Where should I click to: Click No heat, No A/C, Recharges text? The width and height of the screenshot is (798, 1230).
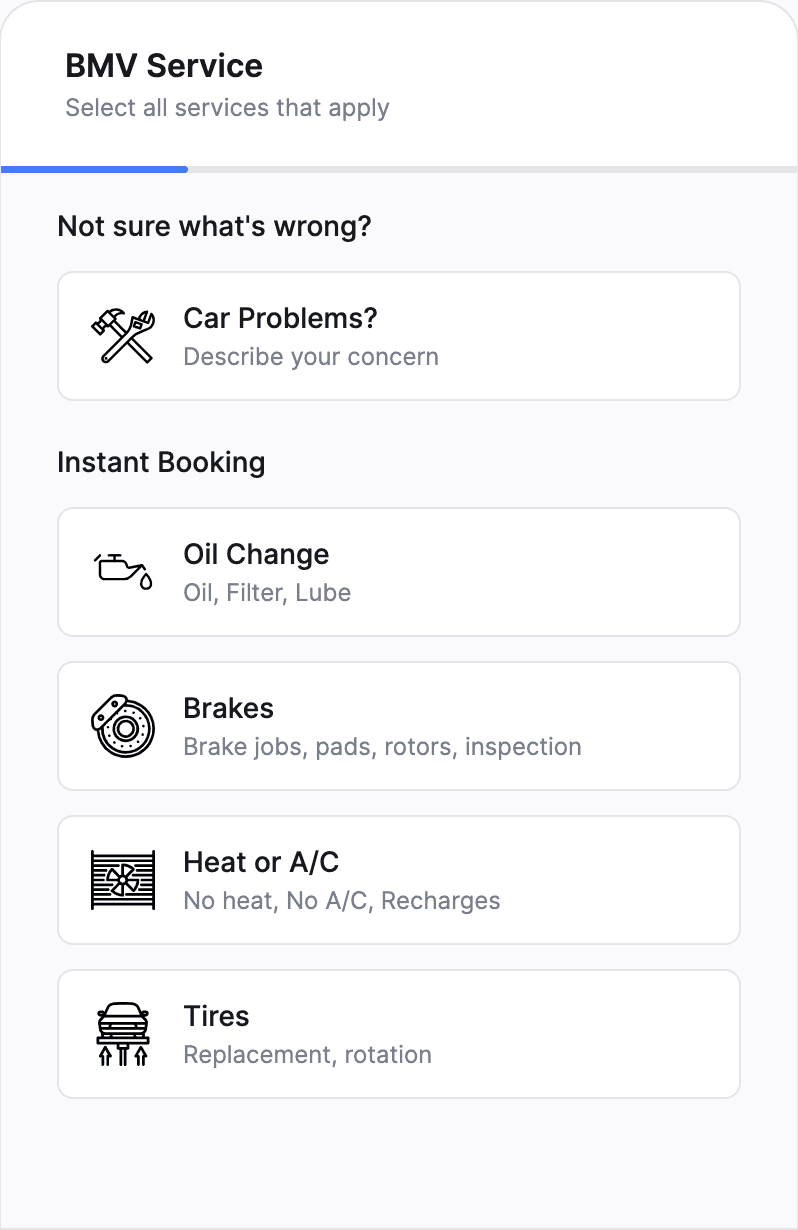342,901
